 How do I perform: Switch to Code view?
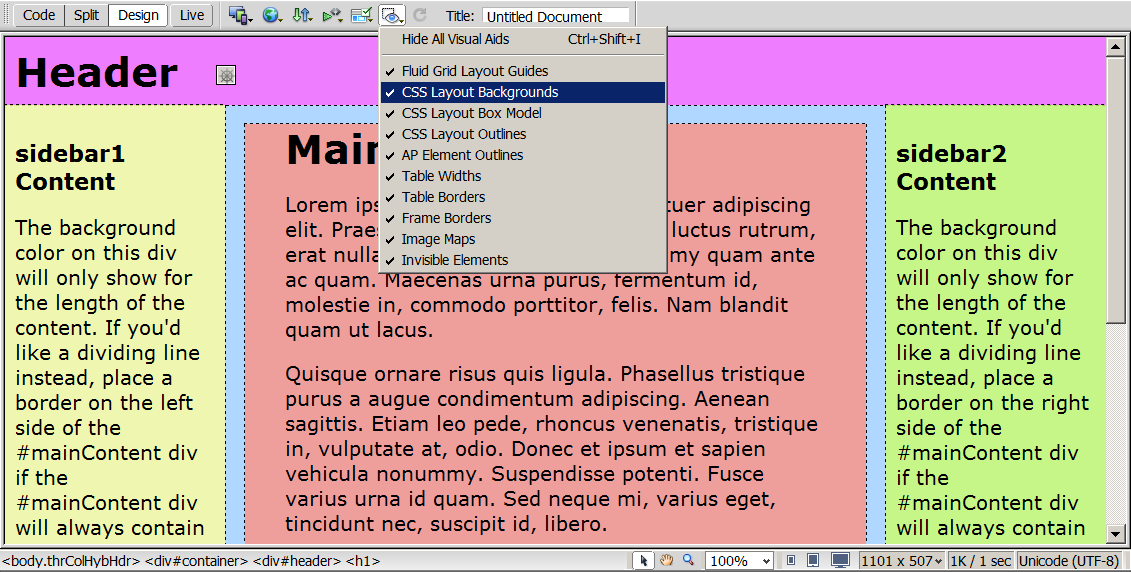pos(39,15)
